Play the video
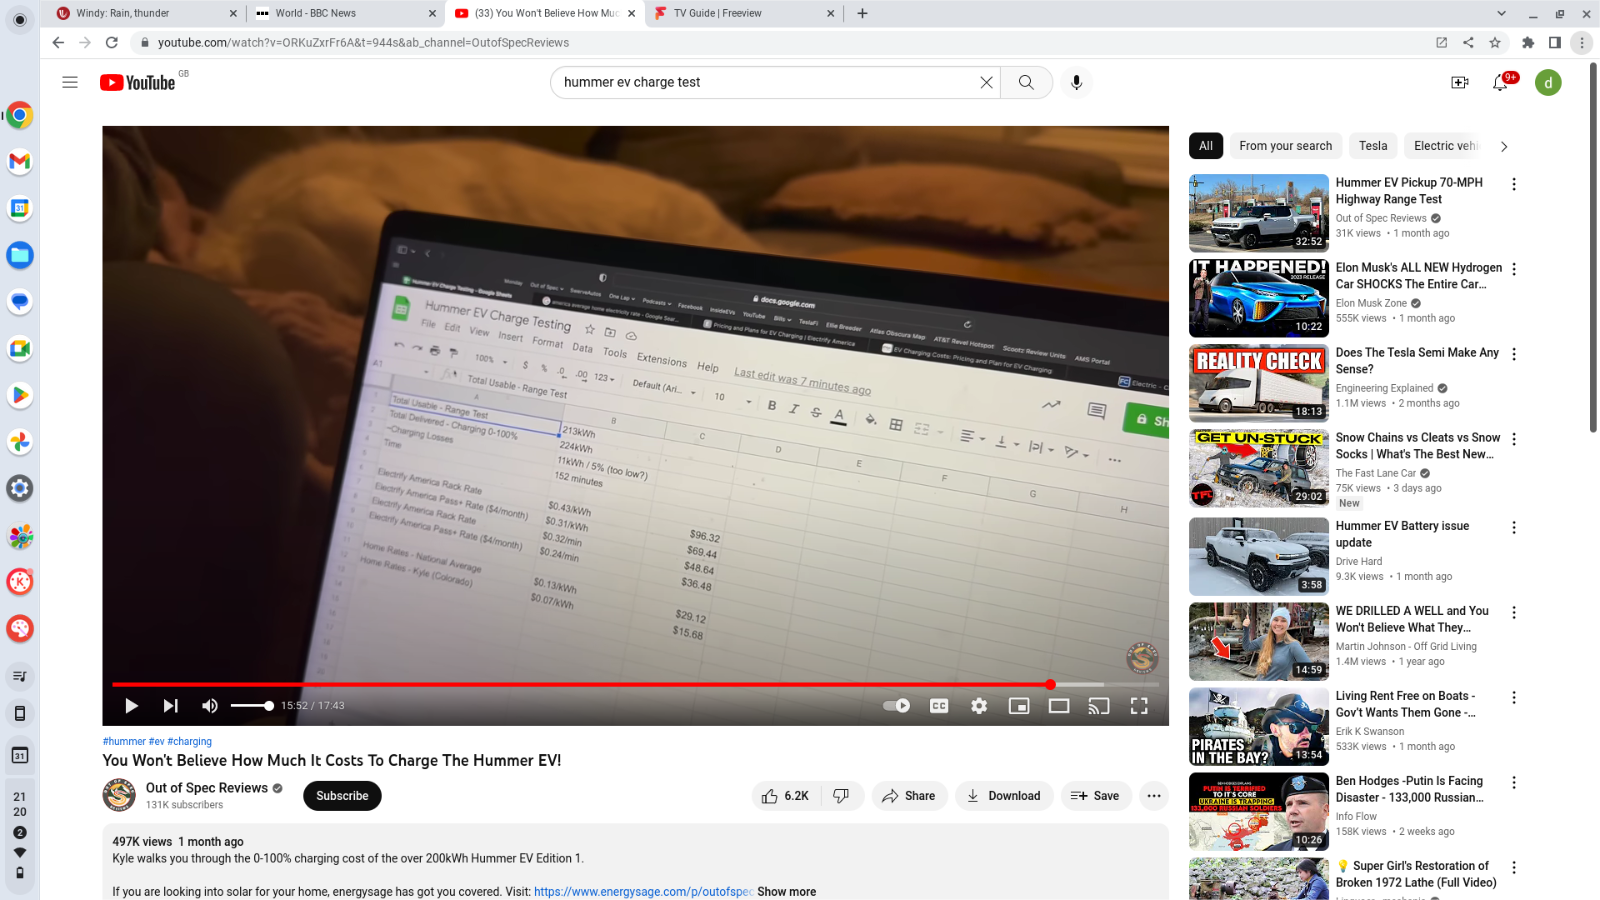1600x900 pixels. [131, 706]
